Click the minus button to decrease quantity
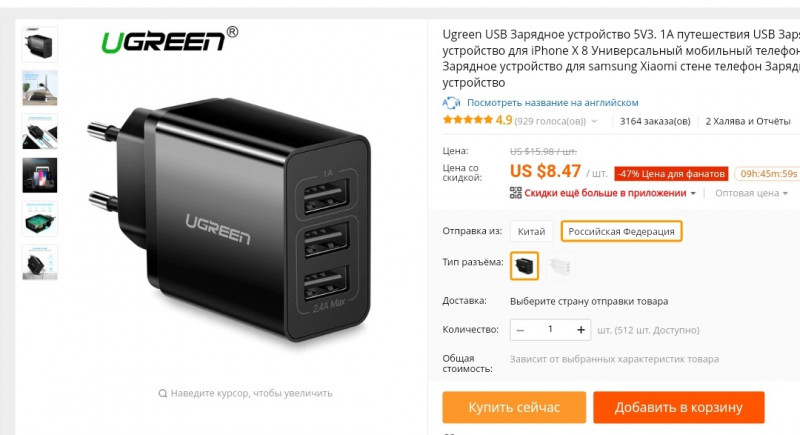800x435 pixels. coord(520,330)
